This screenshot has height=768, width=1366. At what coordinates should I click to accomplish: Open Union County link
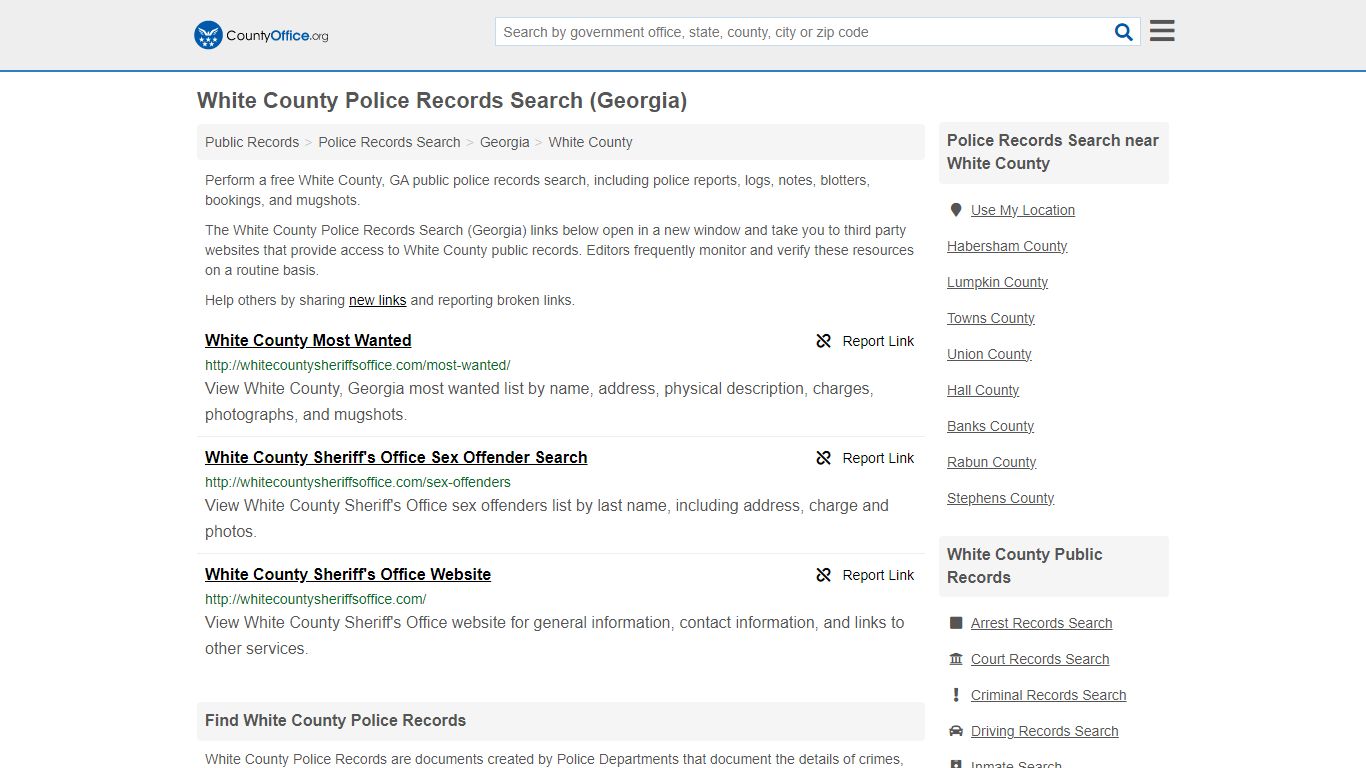pyautogui.click(x=989, y=354)
